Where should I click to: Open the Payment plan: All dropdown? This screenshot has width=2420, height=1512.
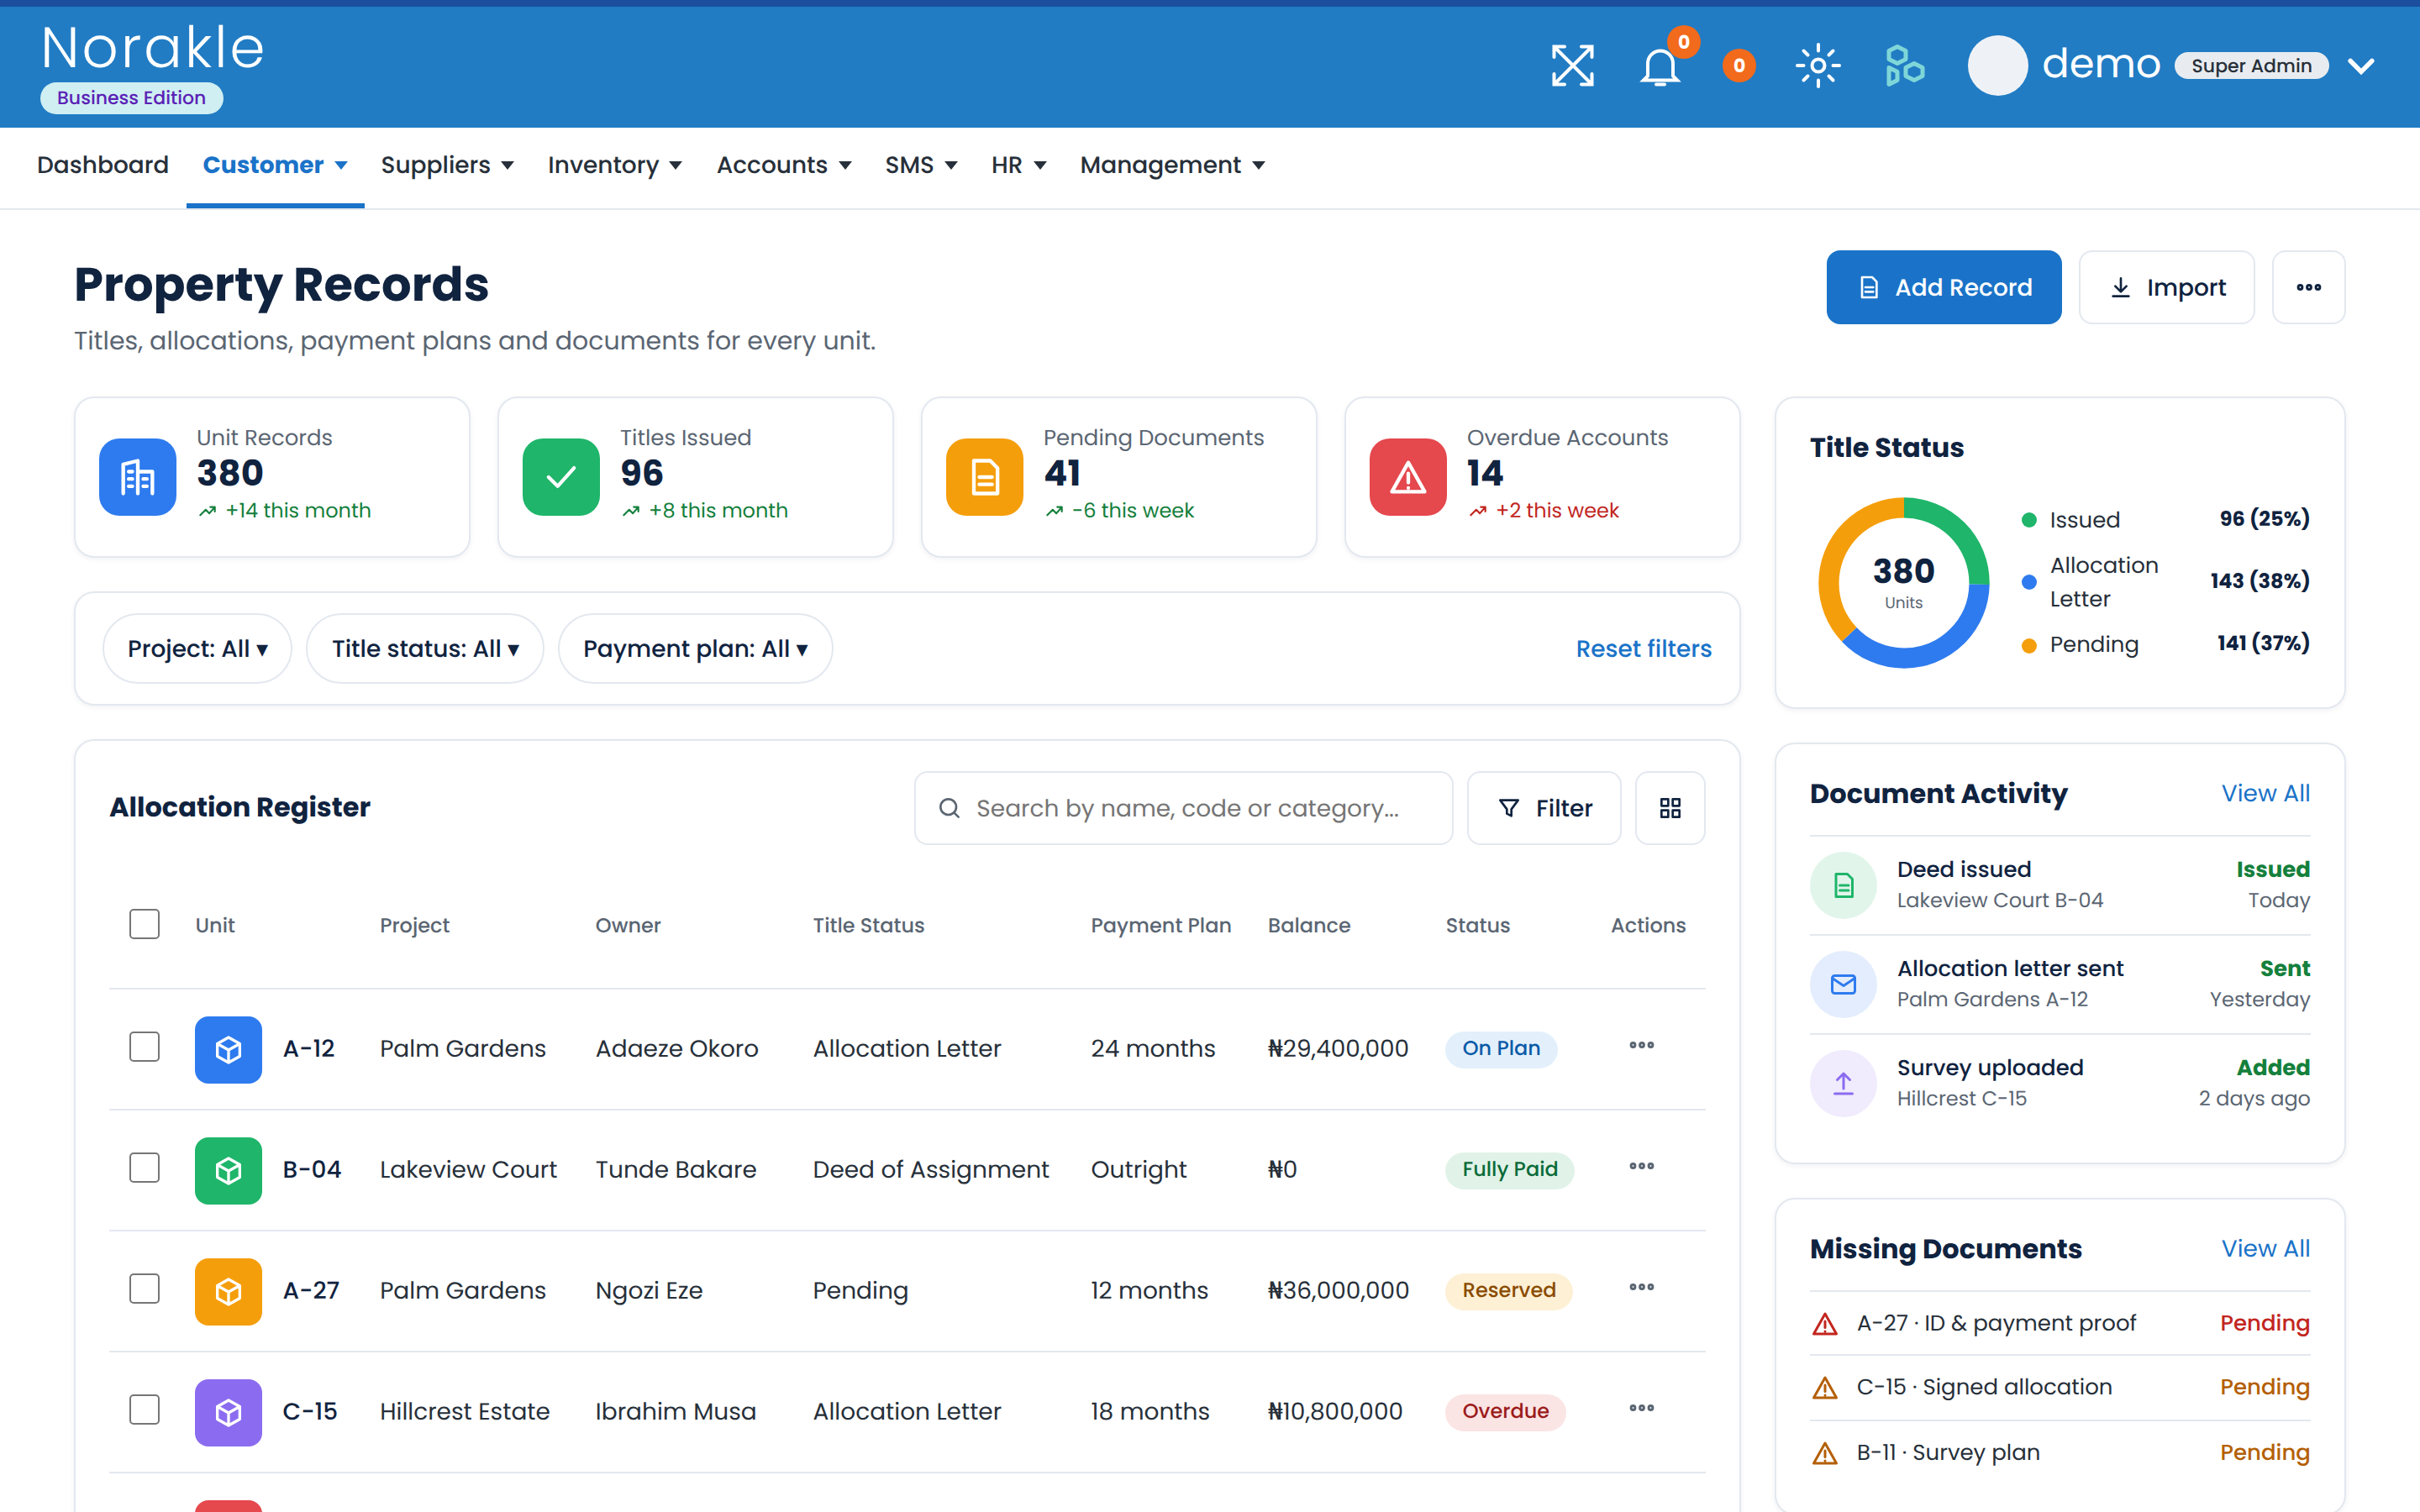coord(695,648)
